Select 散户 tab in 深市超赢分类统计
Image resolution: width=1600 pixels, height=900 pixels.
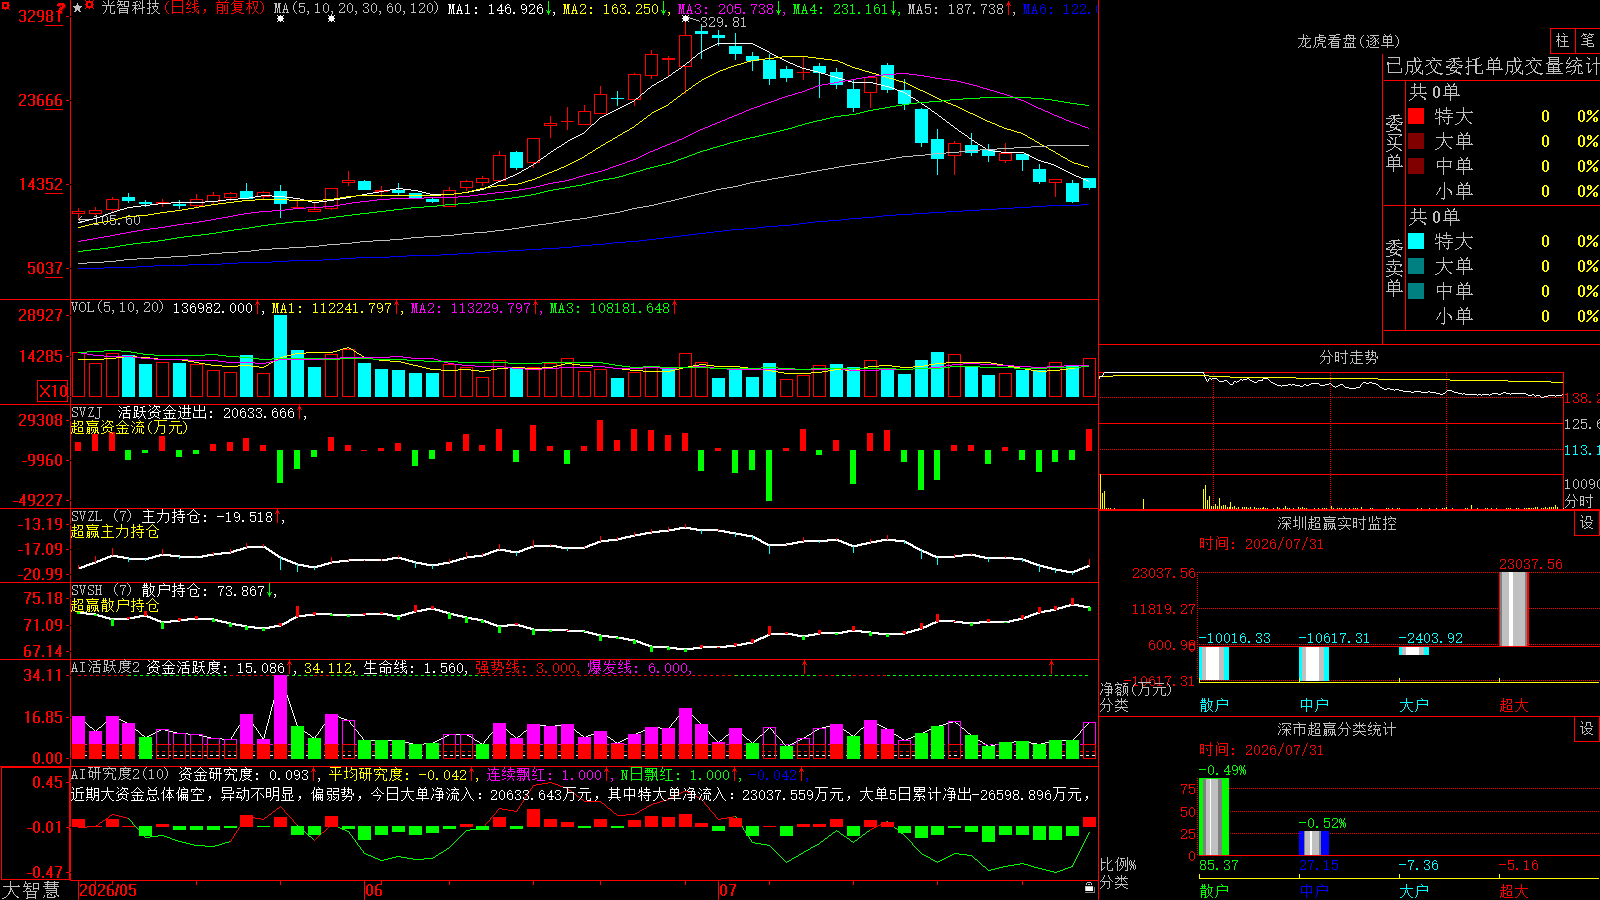pos(1214,891)
